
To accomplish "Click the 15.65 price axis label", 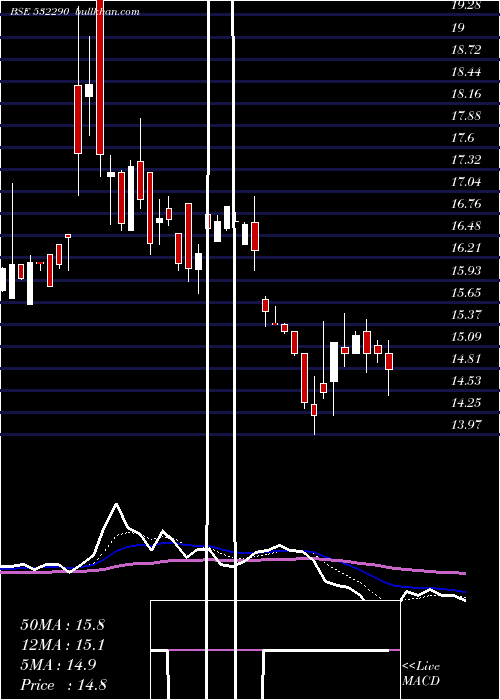I will tap(466, 292).
